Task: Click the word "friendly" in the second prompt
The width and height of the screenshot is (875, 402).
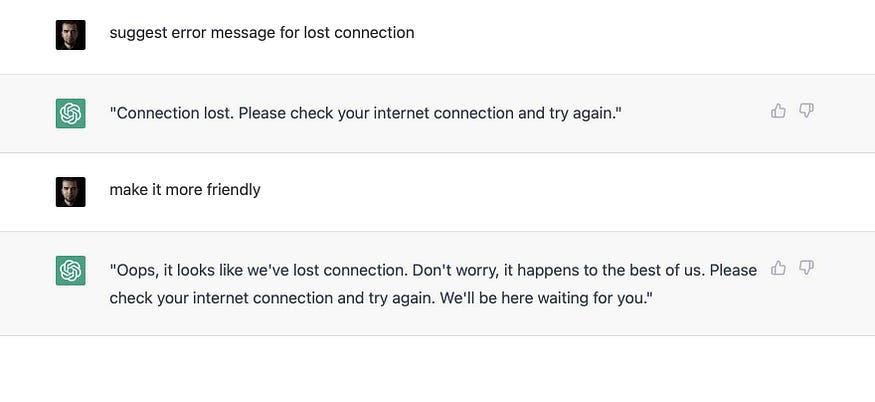Action: point(233,190)
